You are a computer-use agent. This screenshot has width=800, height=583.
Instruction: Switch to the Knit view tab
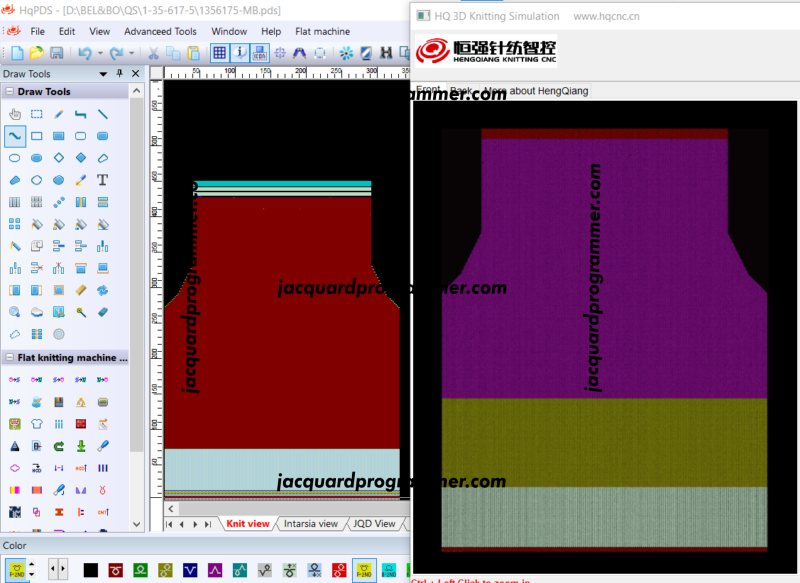[248, 524]
